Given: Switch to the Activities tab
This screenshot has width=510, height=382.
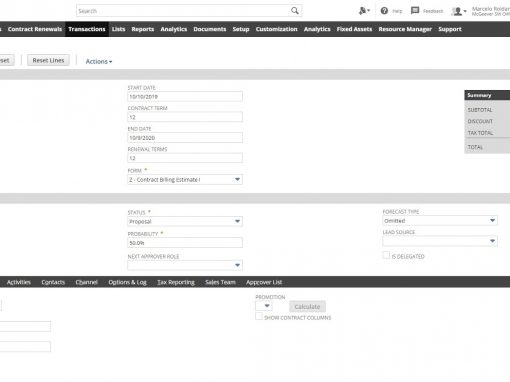Looking at the screenshot, I should 19,282.
